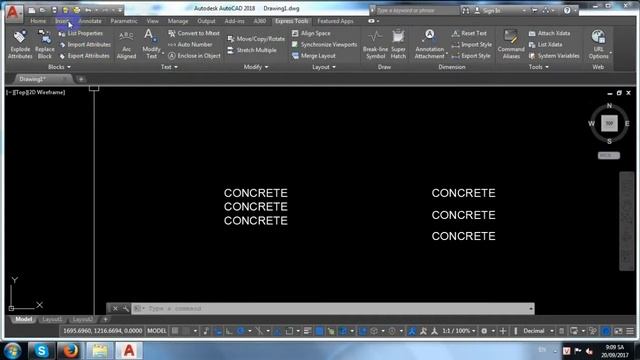Expand the Modify panel dropdown

pos(256,67)
